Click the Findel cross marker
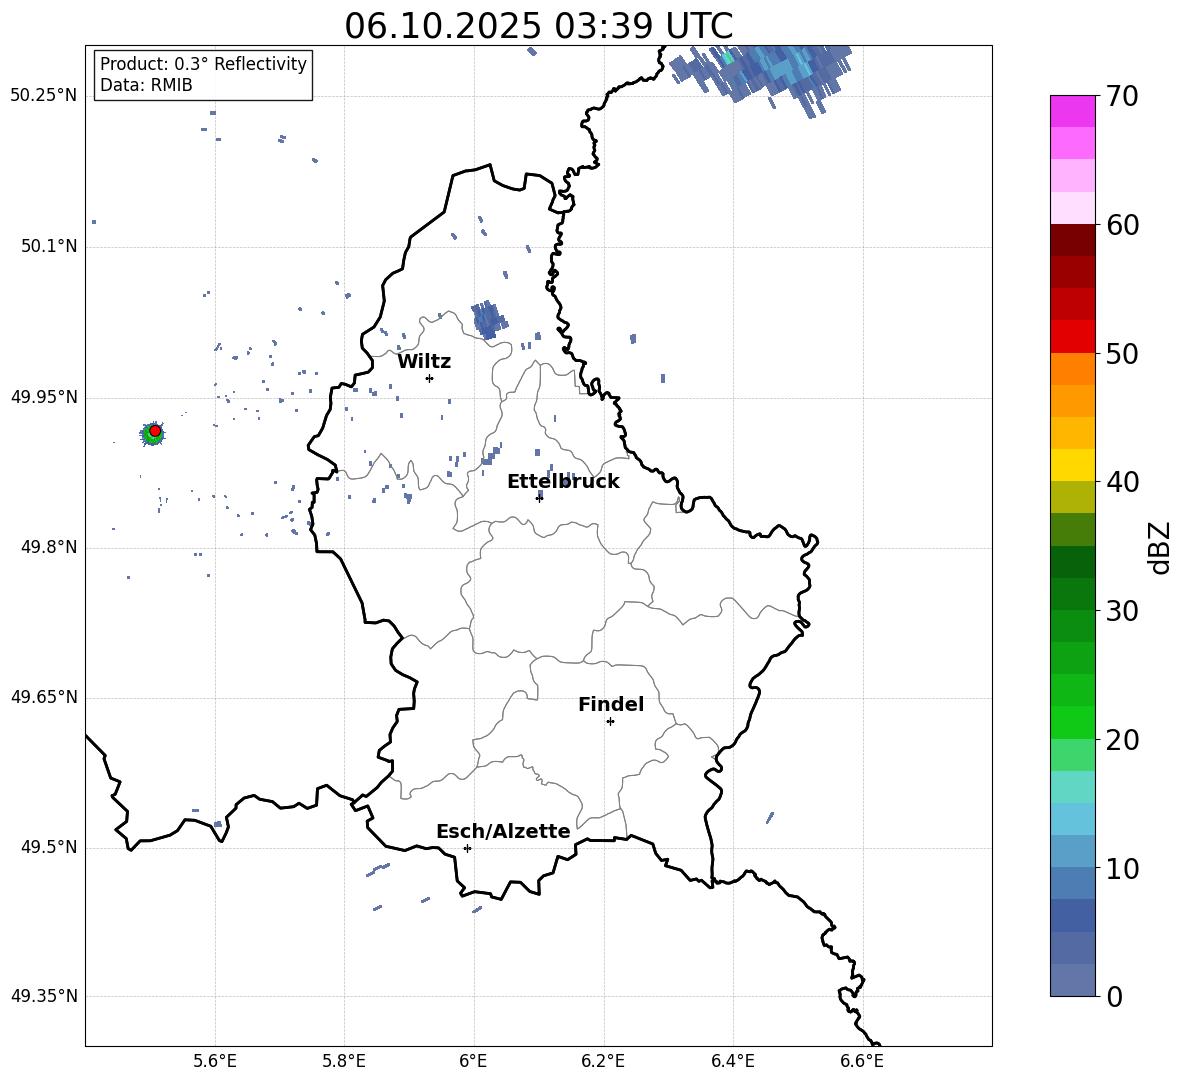1184x1081 pixels. (x=610, y=722)
